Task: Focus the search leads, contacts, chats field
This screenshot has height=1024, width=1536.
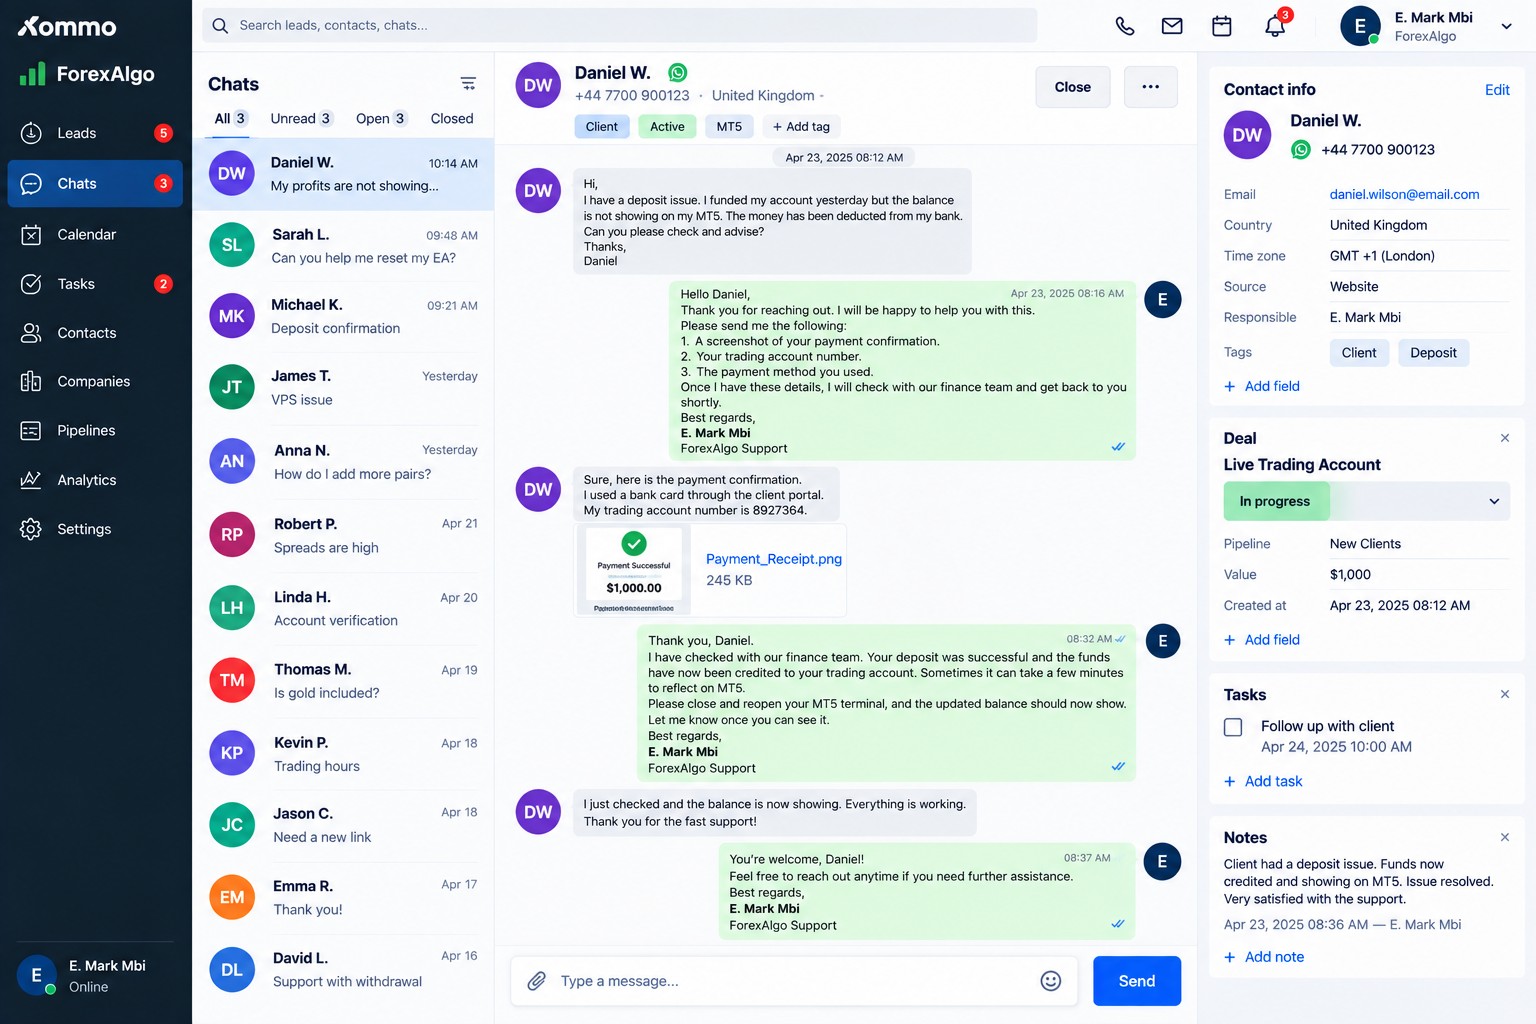Action: tap(620, 25)
